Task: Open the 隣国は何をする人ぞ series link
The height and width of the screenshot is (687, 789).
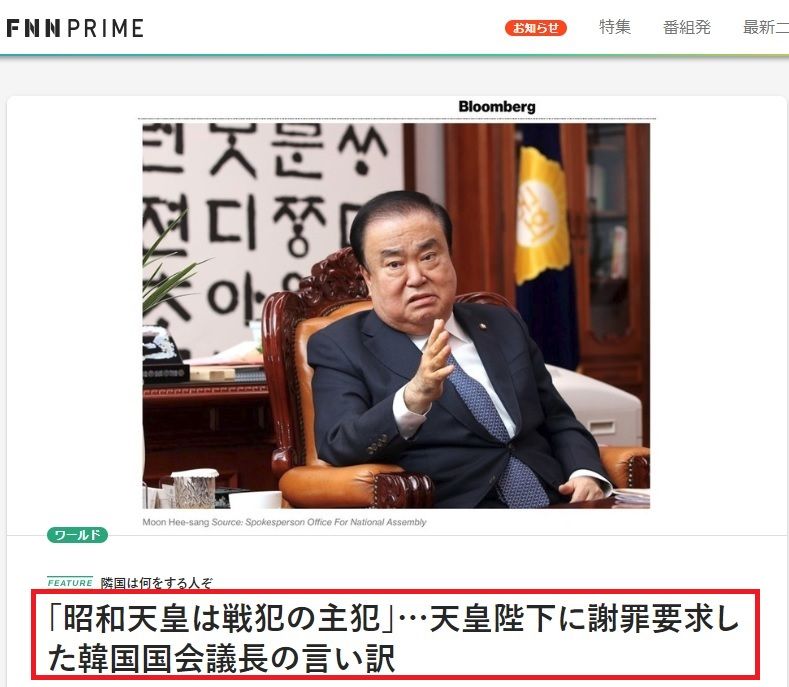Action: 156,583
